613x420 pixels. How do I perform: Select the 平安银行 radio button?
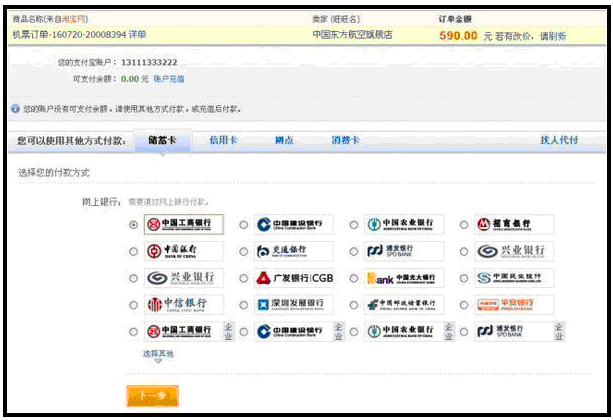click(x=464, y=305)
